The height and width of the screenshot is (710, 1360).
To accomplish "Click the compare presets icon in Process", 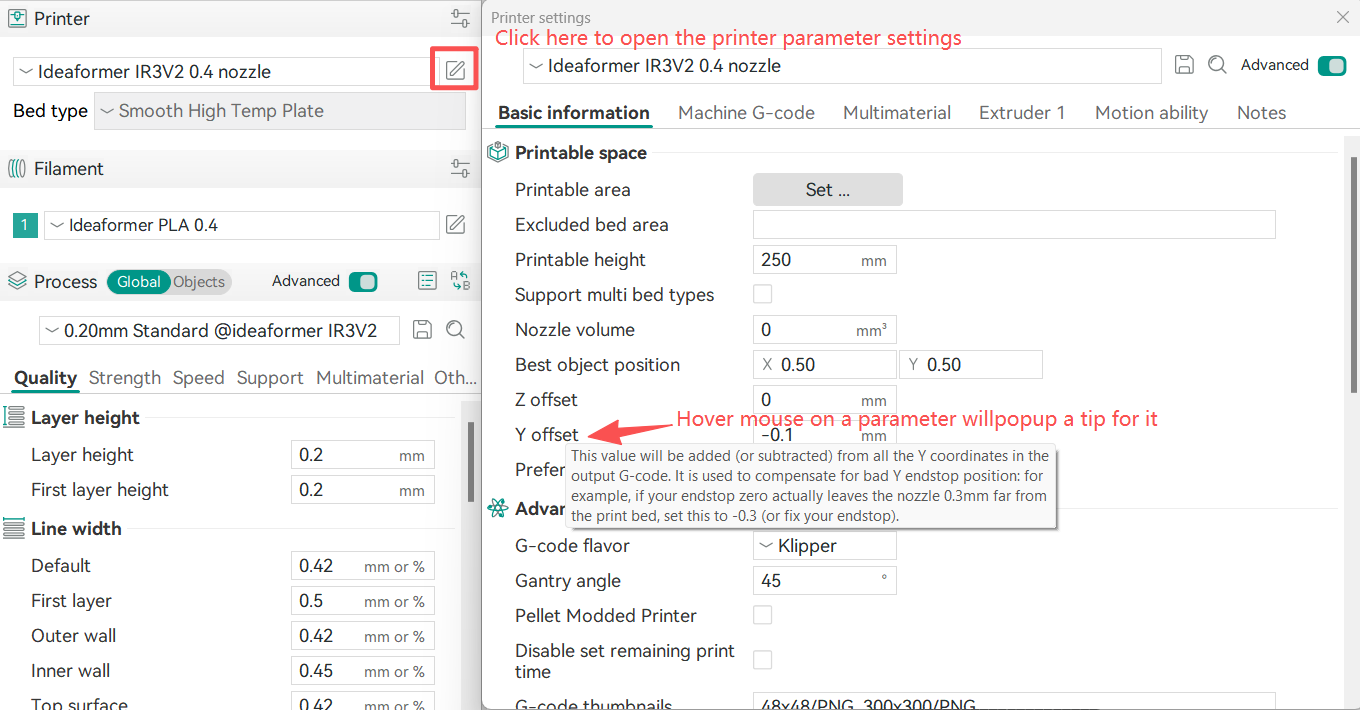I will 460,281.
